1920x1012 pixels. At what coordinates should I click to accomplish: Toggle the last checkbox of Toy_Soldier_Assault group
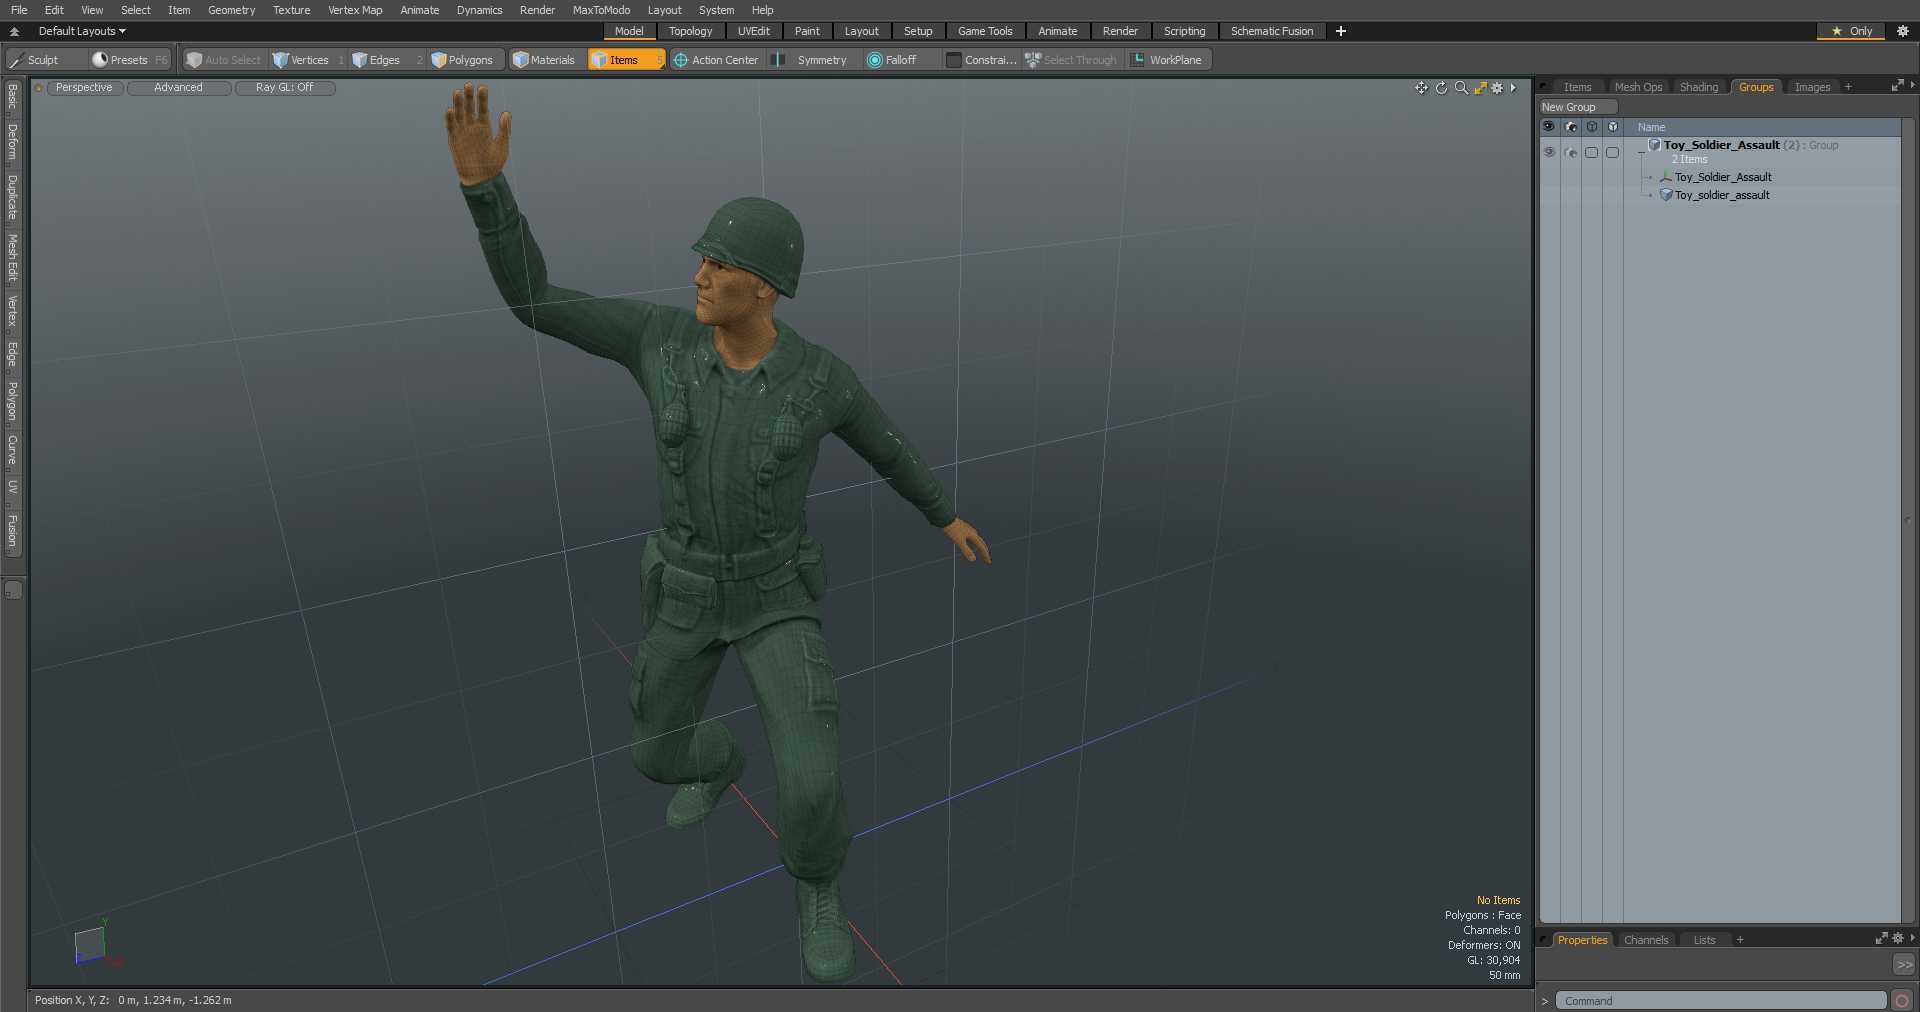point(1612,152)
